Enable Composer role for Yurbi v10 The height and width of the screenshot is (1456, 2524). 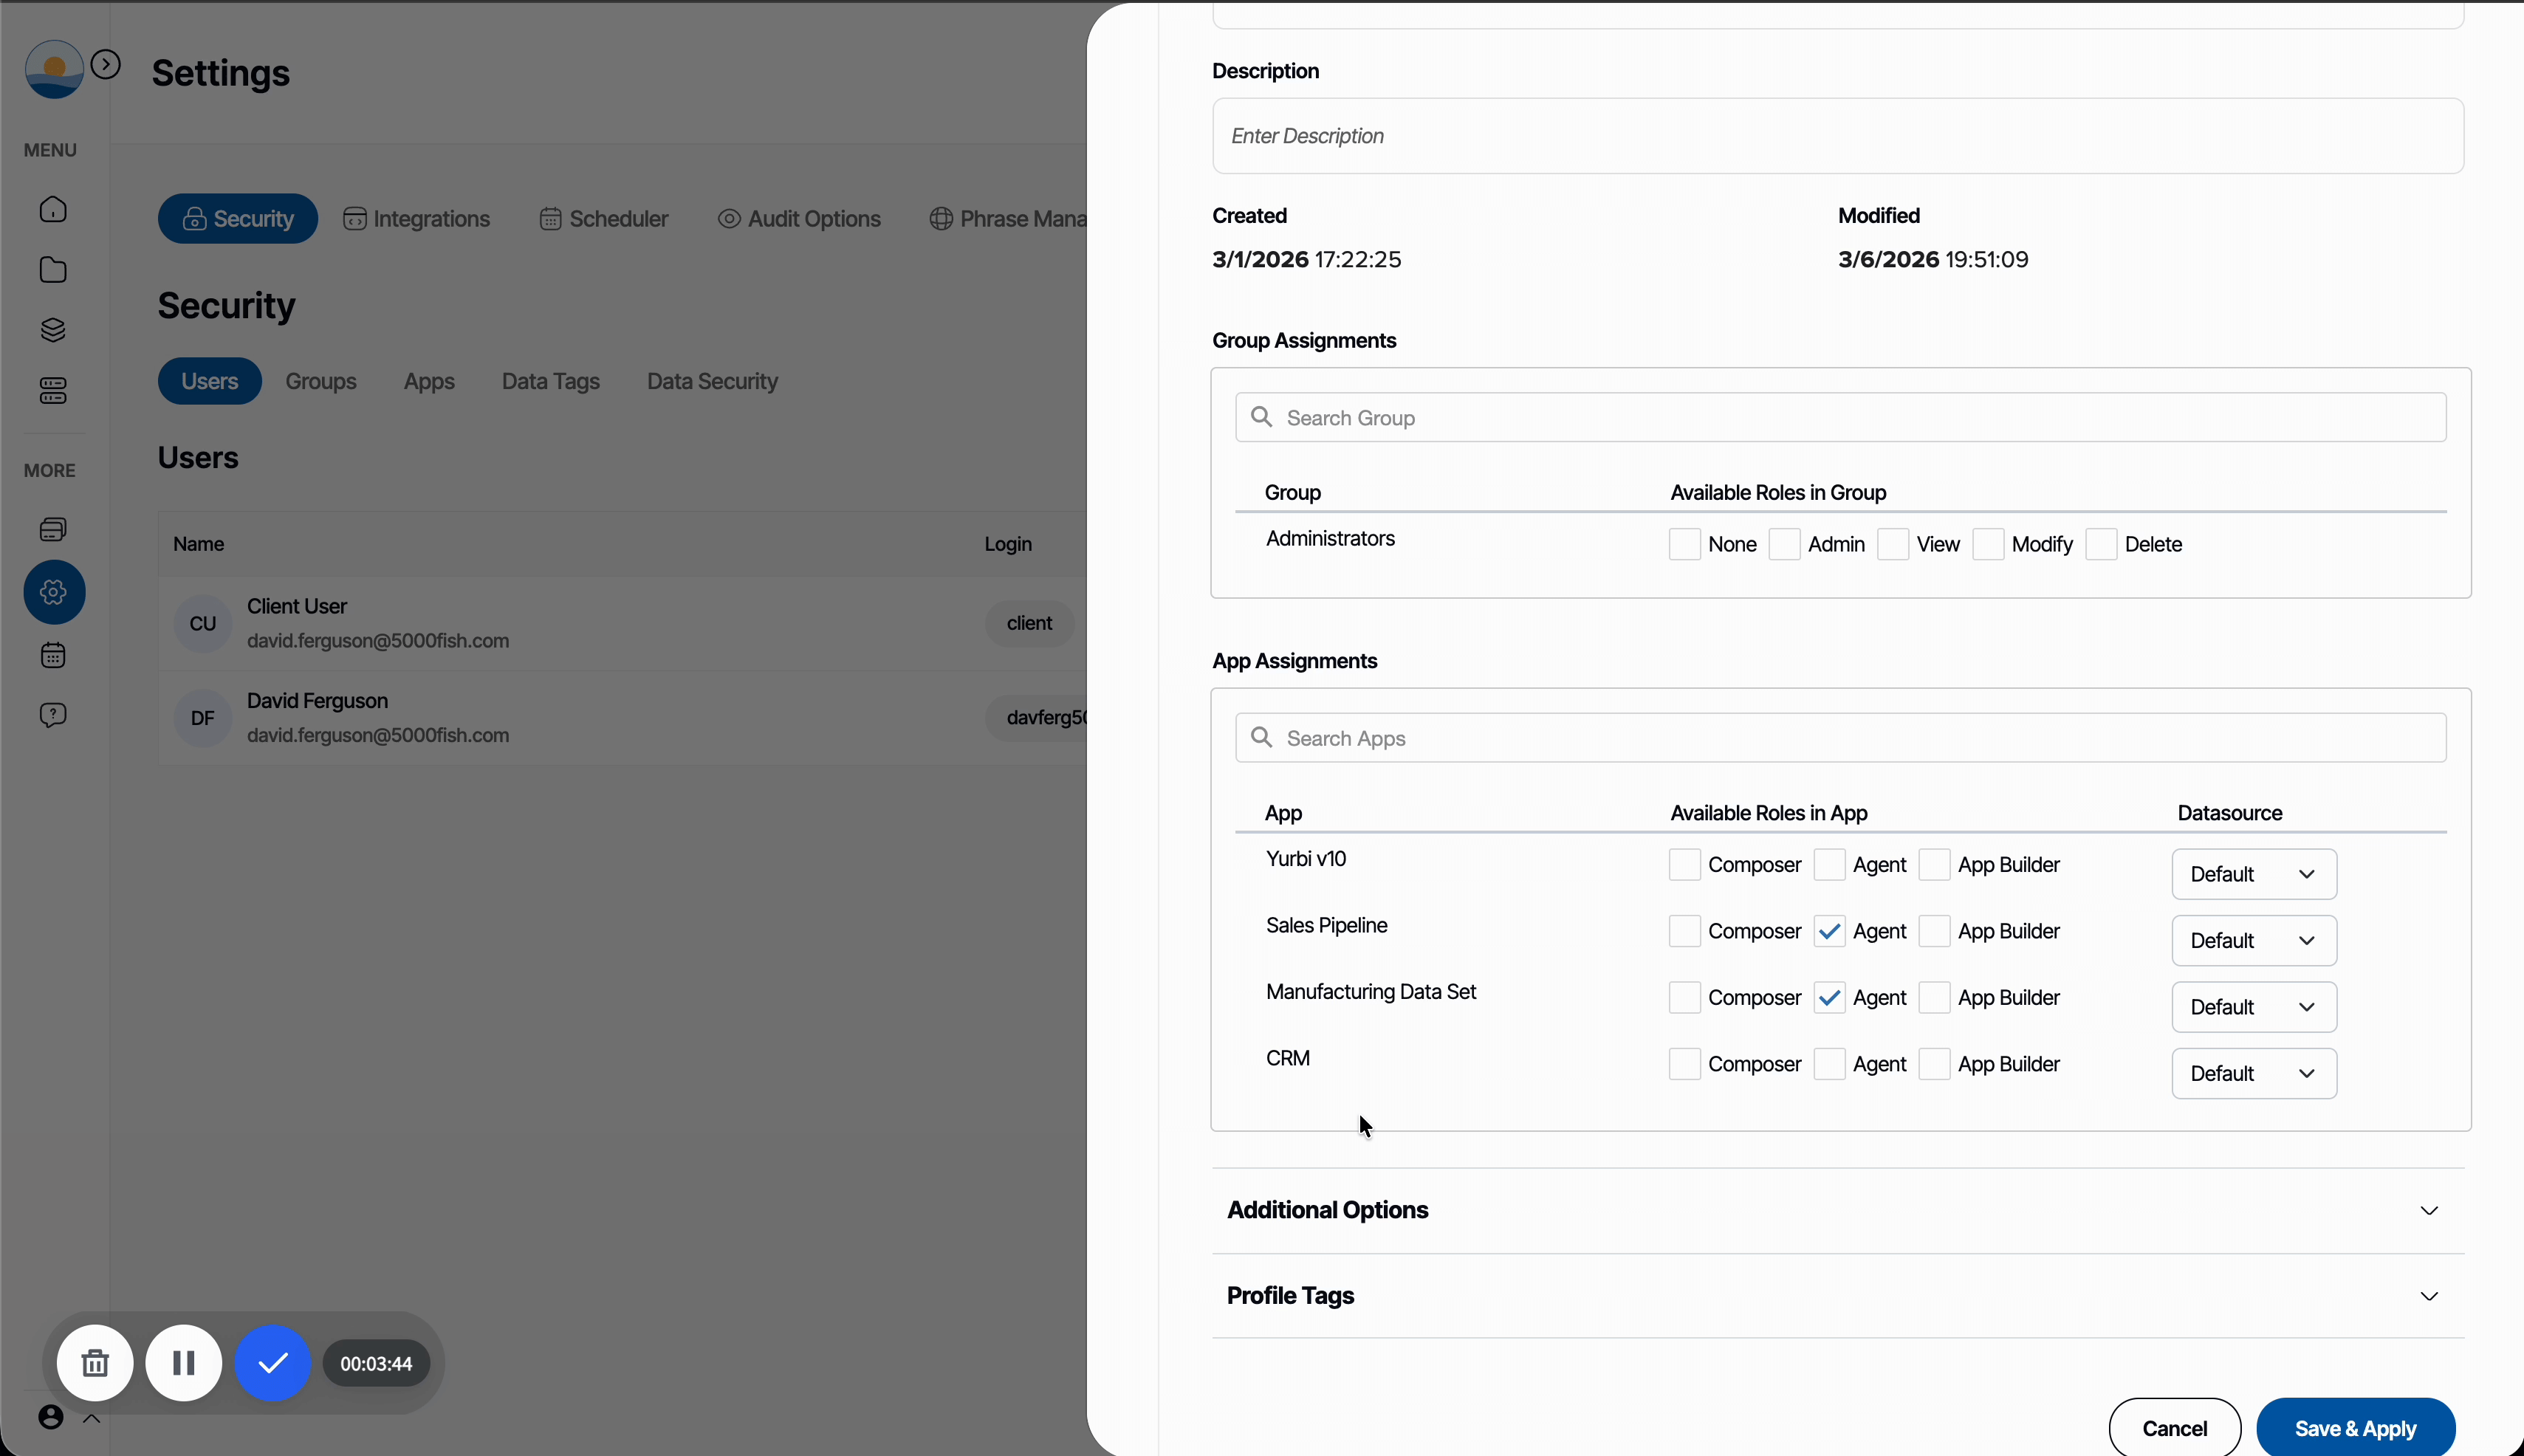click(1685, 864)
